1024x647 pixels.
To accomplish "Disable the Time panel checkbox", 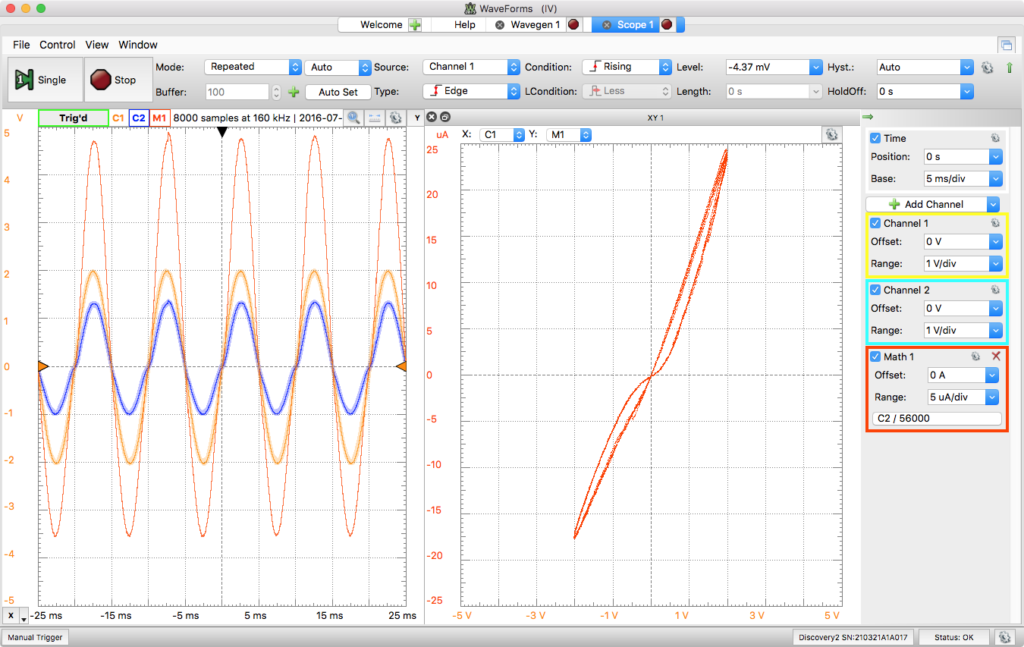I will (x=875, y=138).
